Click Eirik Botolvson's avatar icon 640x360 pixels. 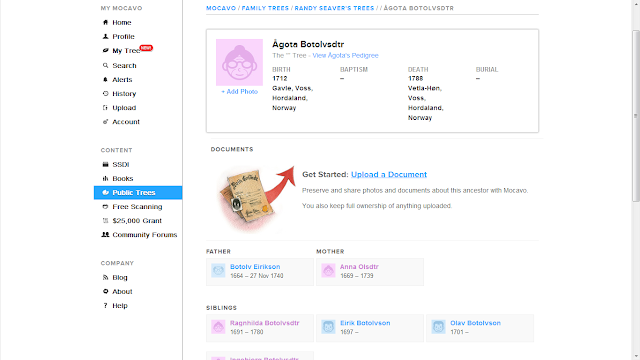coord(328,327)
